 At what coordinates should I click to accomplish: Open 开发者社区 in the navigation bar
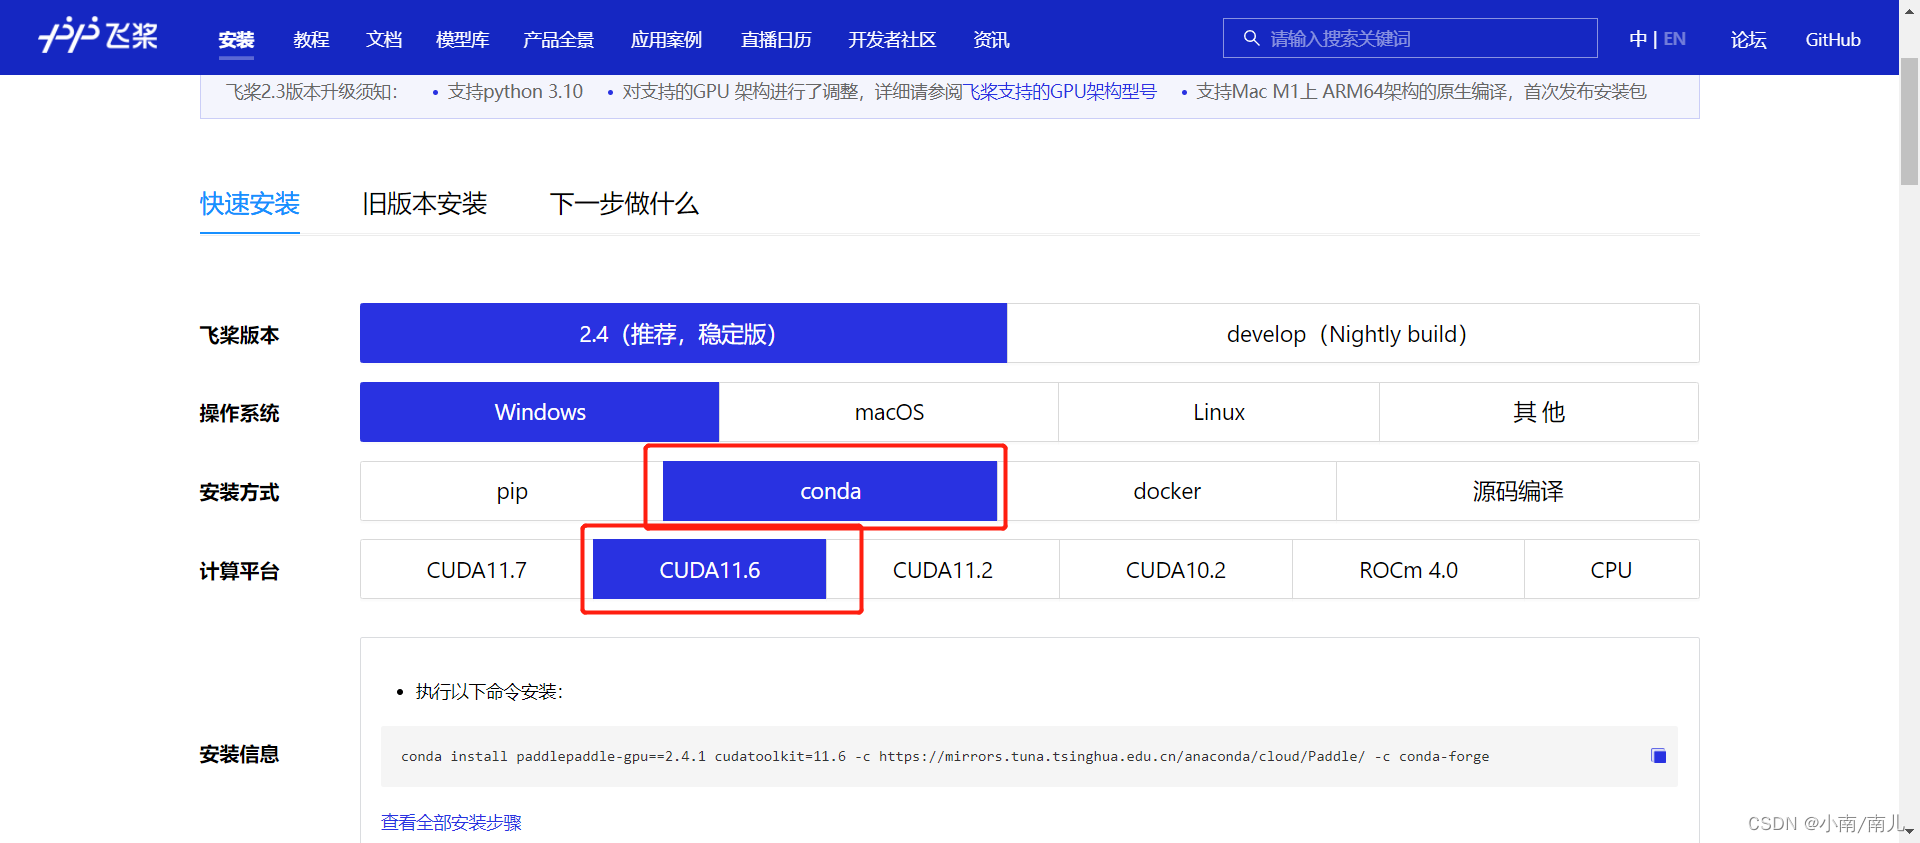(892, 39)
